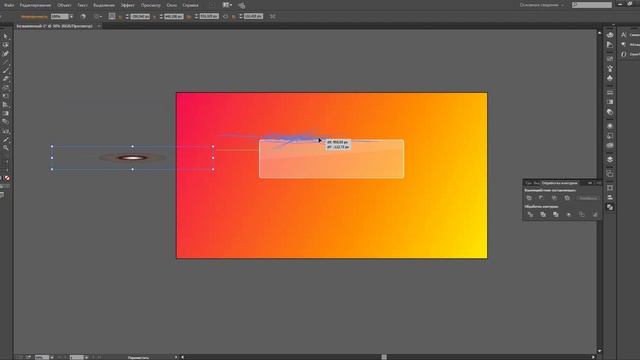Select the lens flare object left of artboard
640x360 pixels.
(x=132, y=158)
